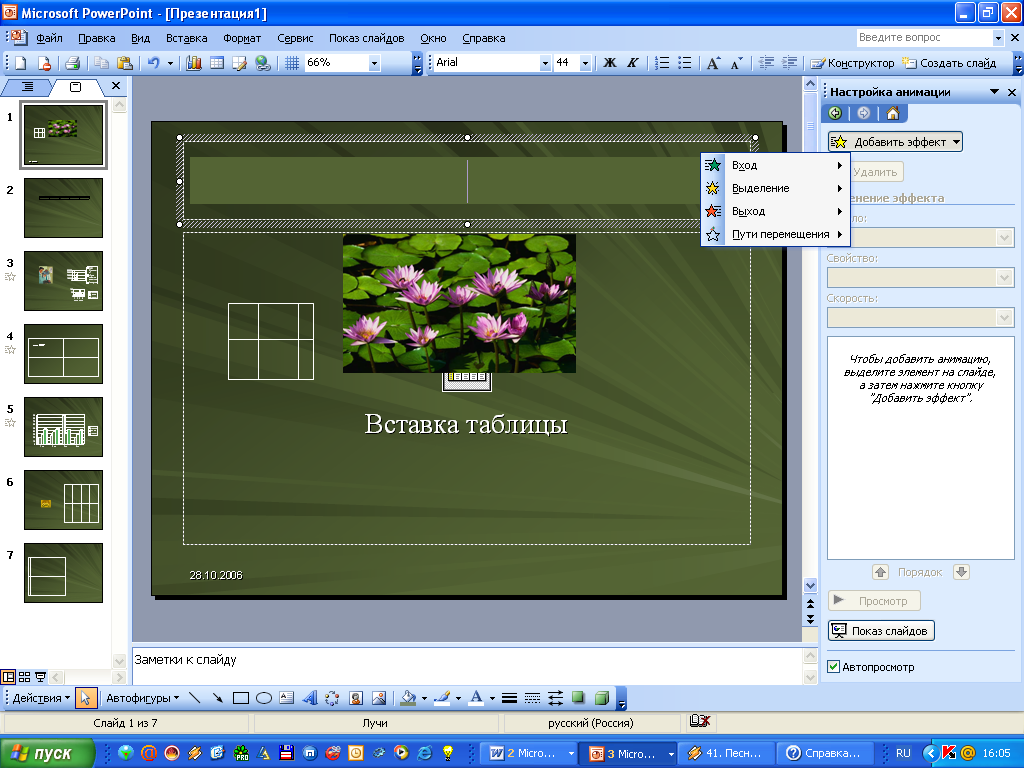Click the Заметки к слайду notes field

(466, 665)
